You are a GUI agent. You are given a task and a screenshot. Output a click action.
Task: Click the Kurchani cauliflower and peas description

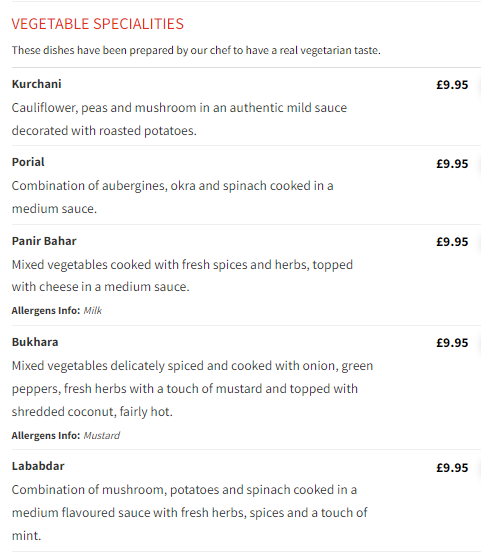(179, 119)
